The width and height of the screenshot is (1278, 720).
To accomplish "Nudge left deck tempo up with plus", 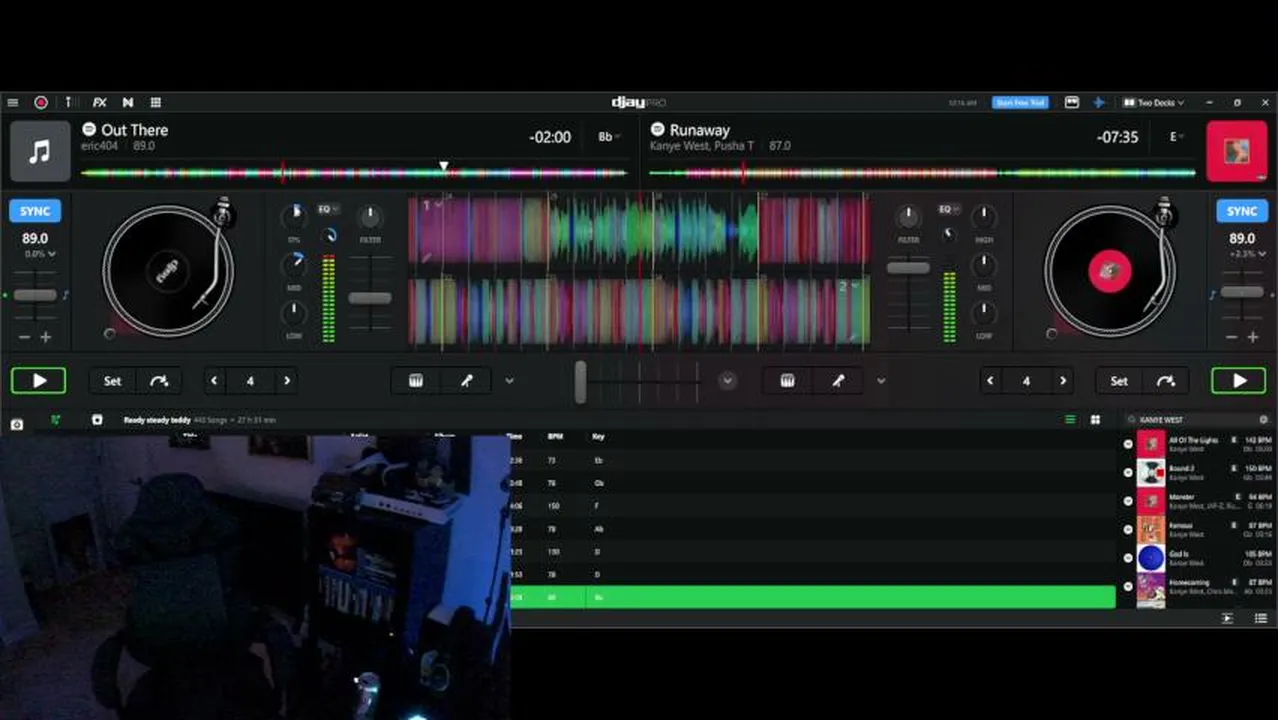I will coord(46,337).
